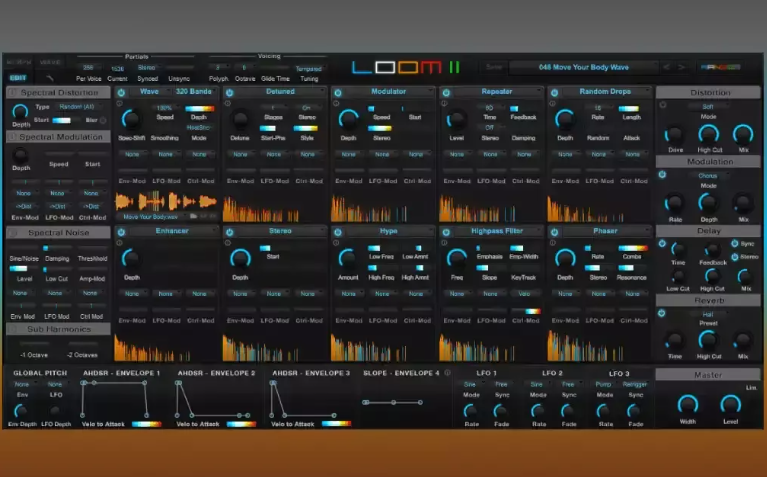767x477 pixels.
Task: Toggle the Modulation effect power switch
Action: click(x=662, y=174)
